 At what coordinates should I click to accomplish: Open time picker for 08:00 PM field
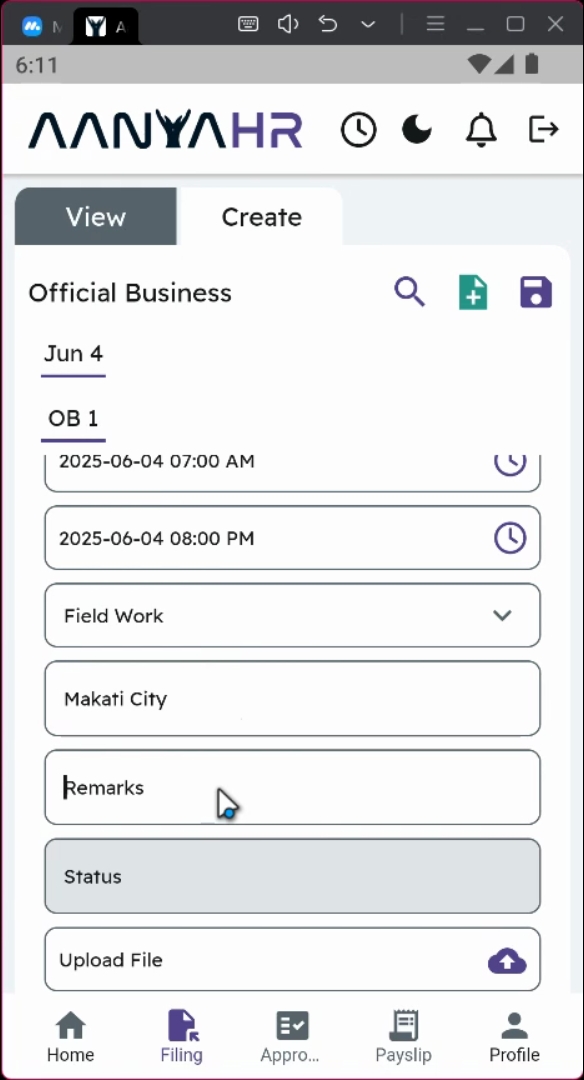click(x=510, y=538)
